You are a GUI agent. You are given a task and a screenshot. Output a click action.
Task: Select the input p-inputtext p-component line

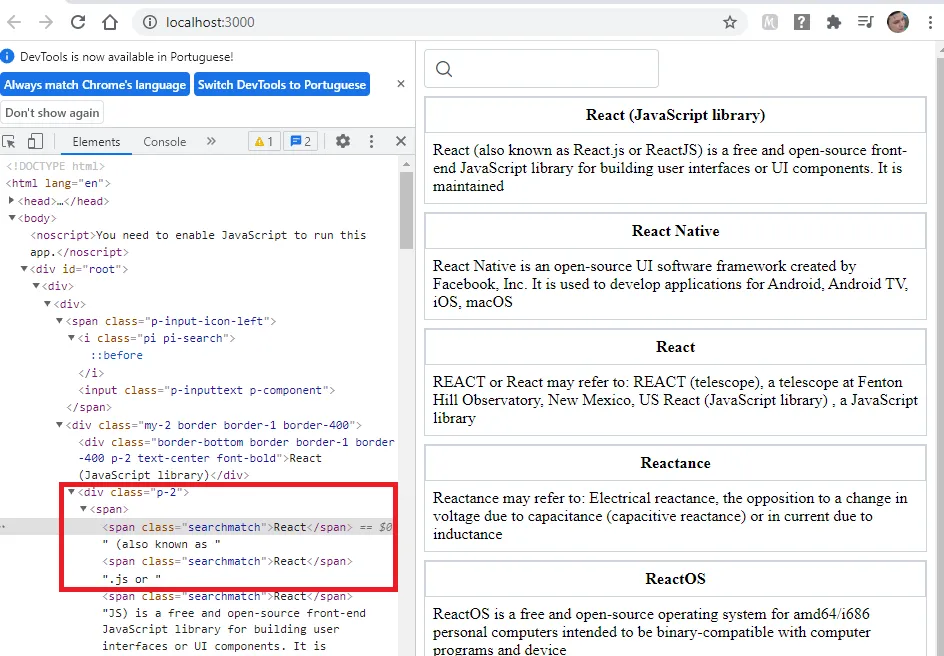click(x=206, y=390)
